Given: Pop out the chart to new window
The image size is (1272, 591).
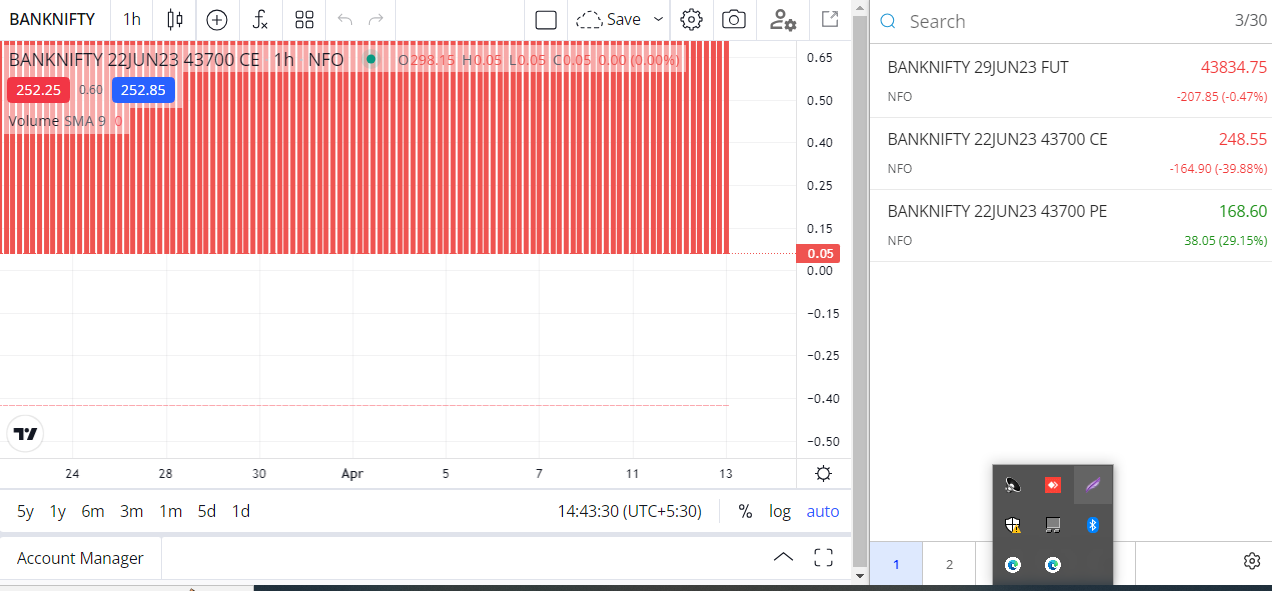Looking at the screenshot, I should tap(829, 19).
